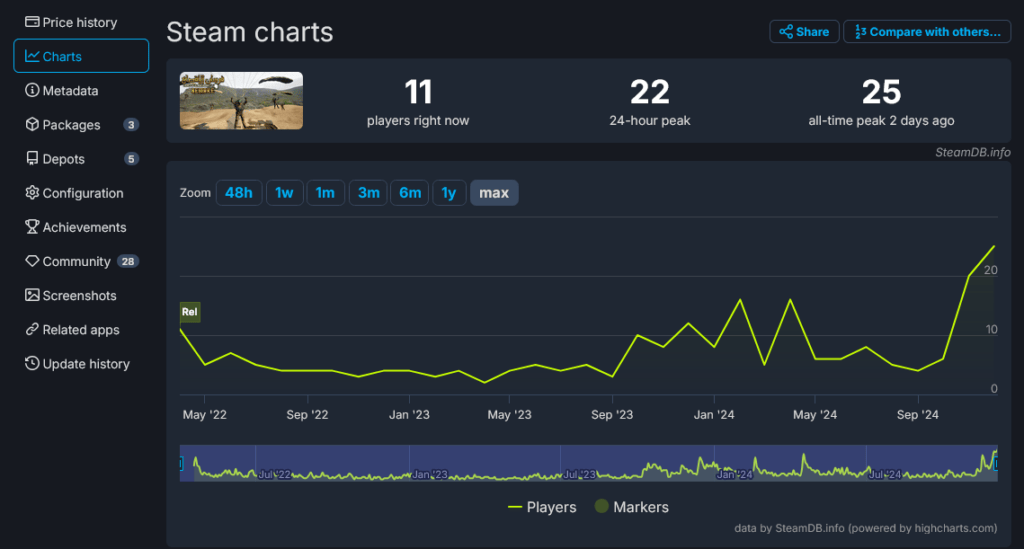This screenshot has height=549, width=1024.
Task: Open Update history label
Action: click(86, 364)
